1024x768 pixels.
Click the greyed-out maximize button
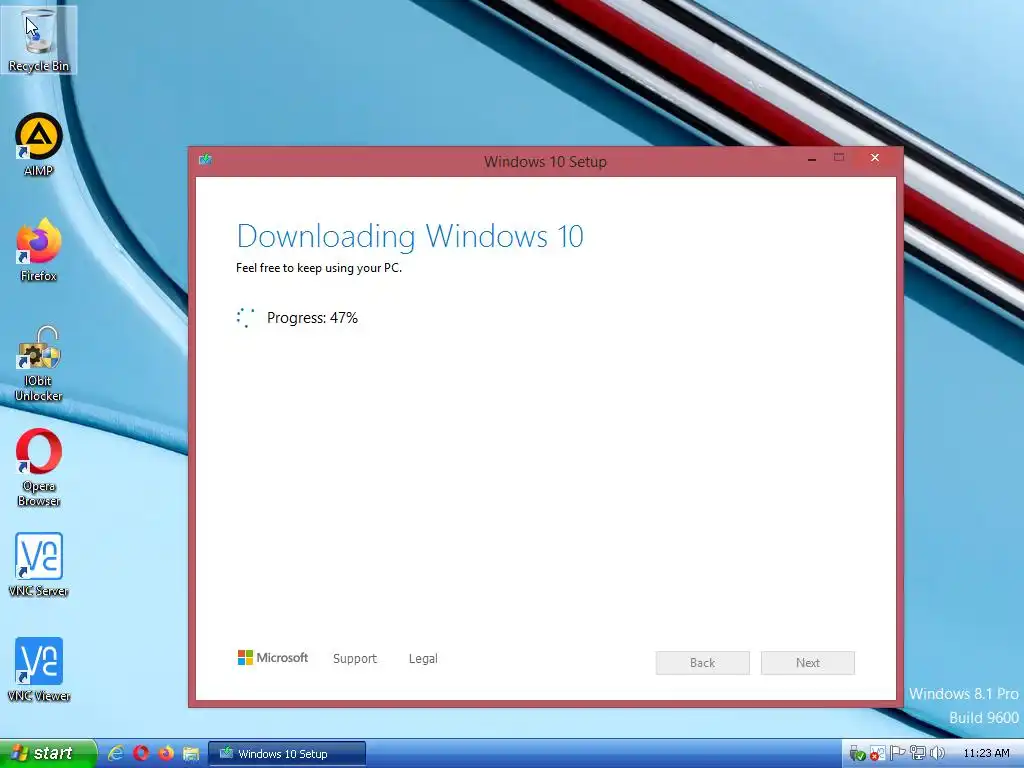point(839,157)
